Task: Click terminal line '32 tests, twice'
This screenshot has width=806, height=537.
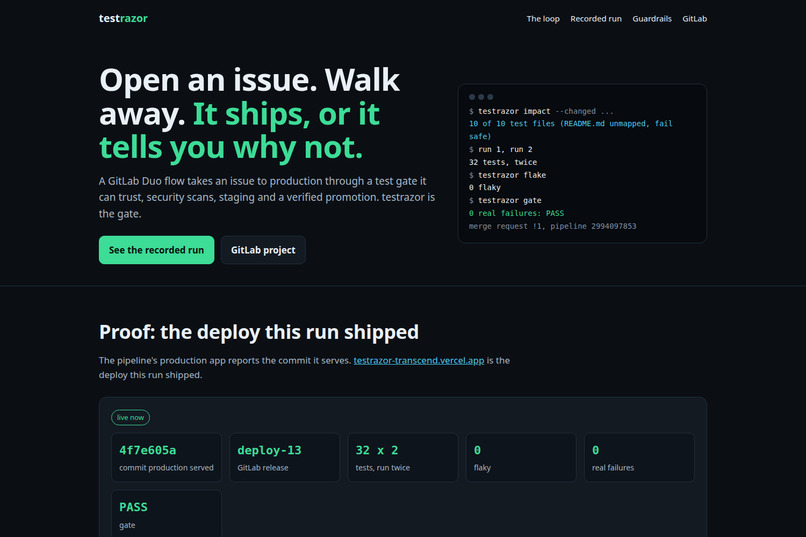Action: tap(502, 162)
